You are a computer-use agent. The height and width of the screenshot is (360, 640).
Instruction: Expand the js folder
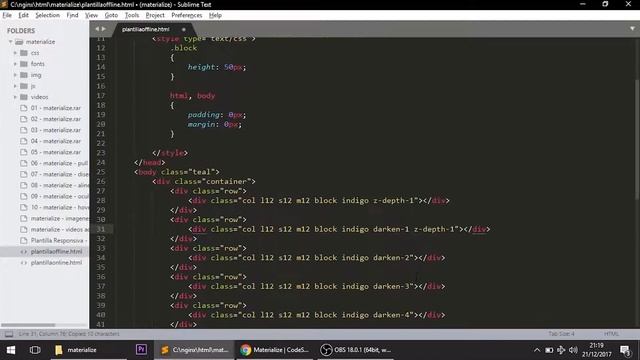tap(15, 86)
